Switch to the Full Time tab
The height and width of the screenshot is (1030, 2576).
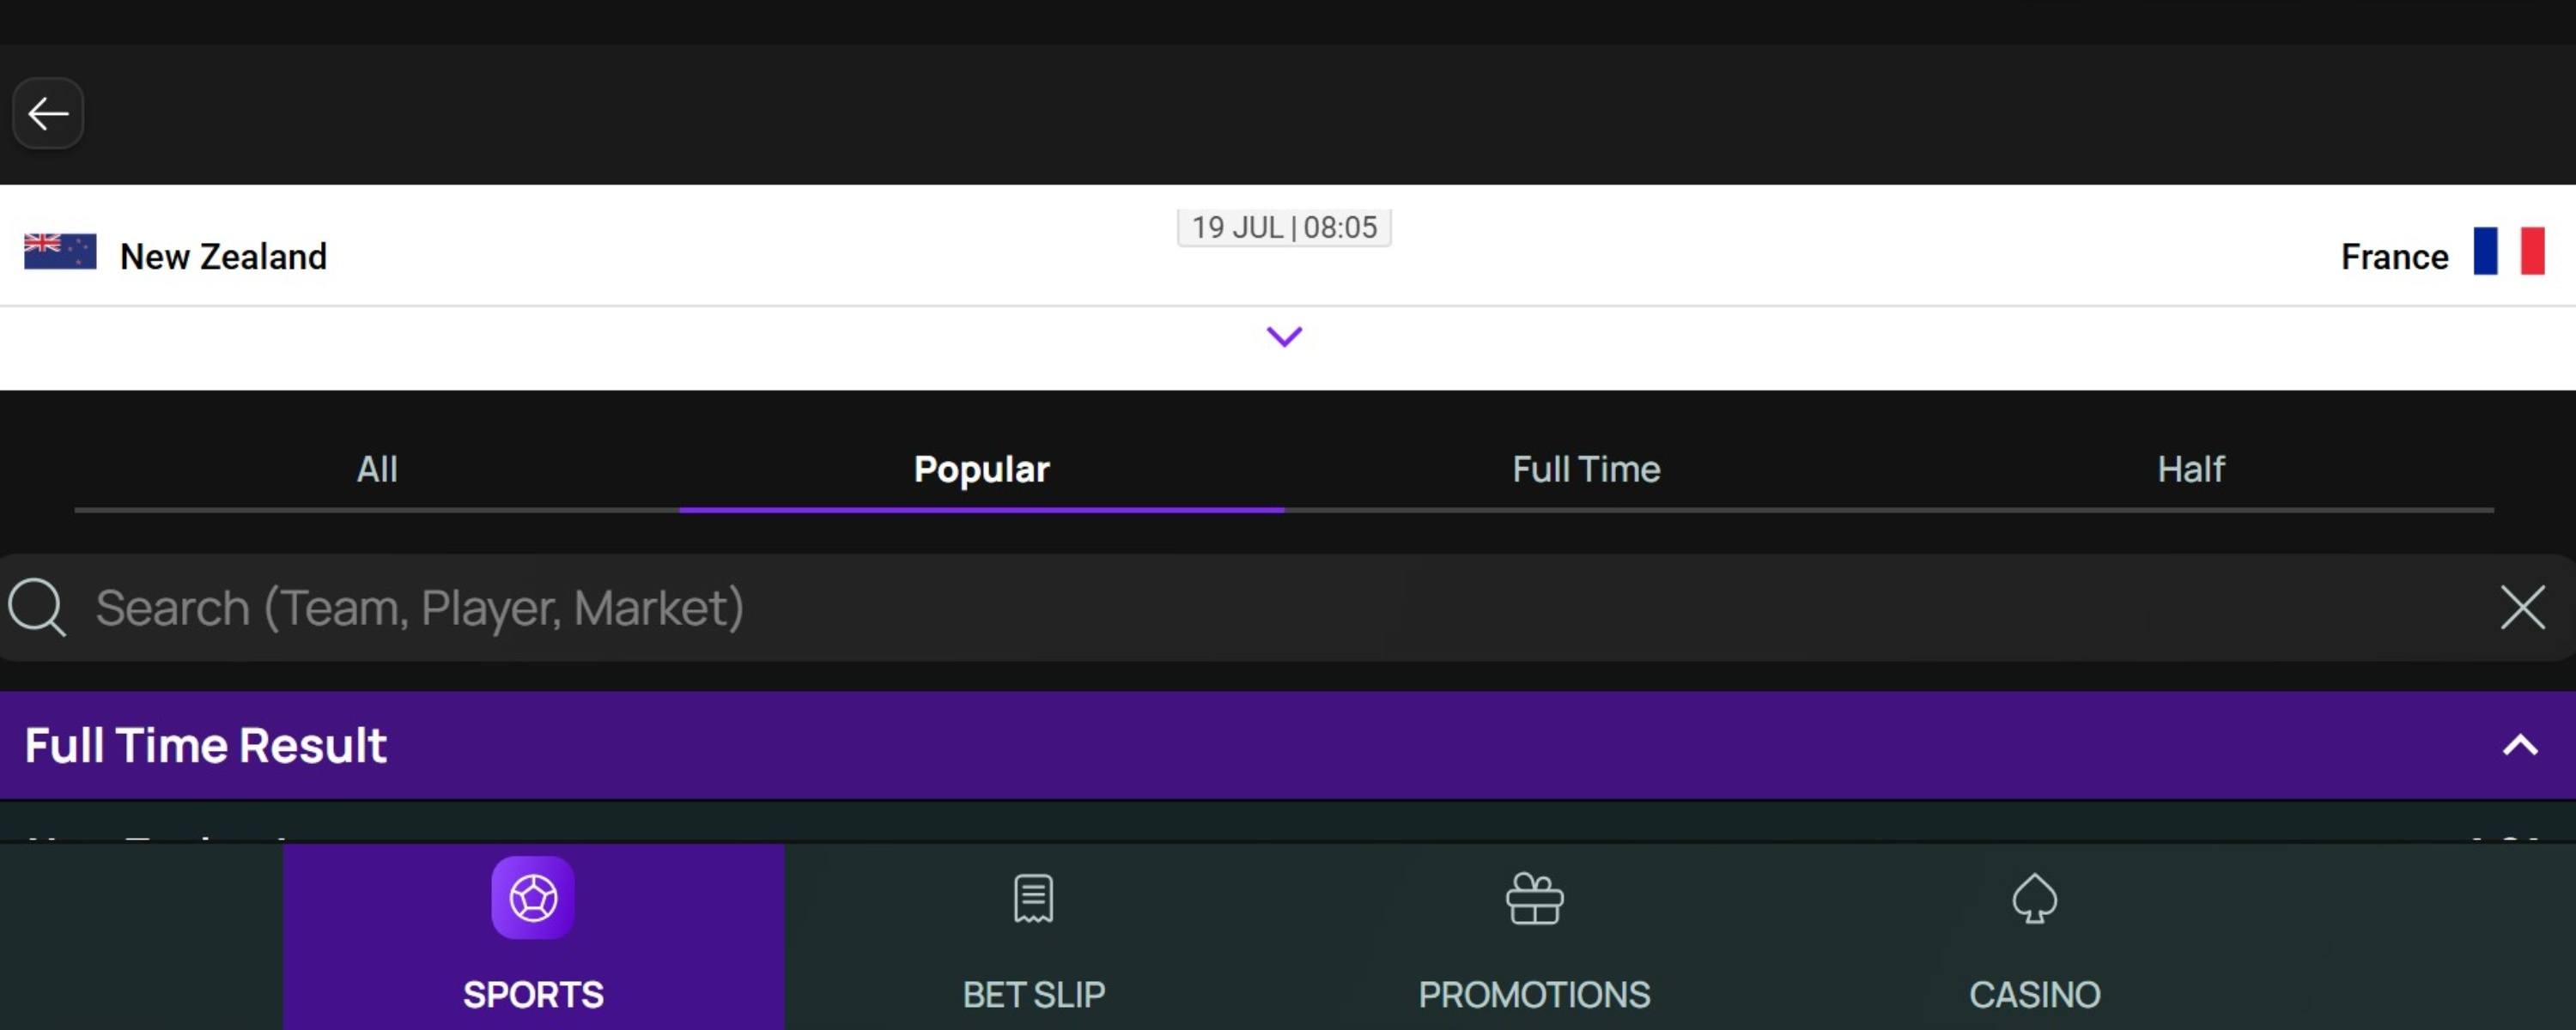(x=1586, y=469)
